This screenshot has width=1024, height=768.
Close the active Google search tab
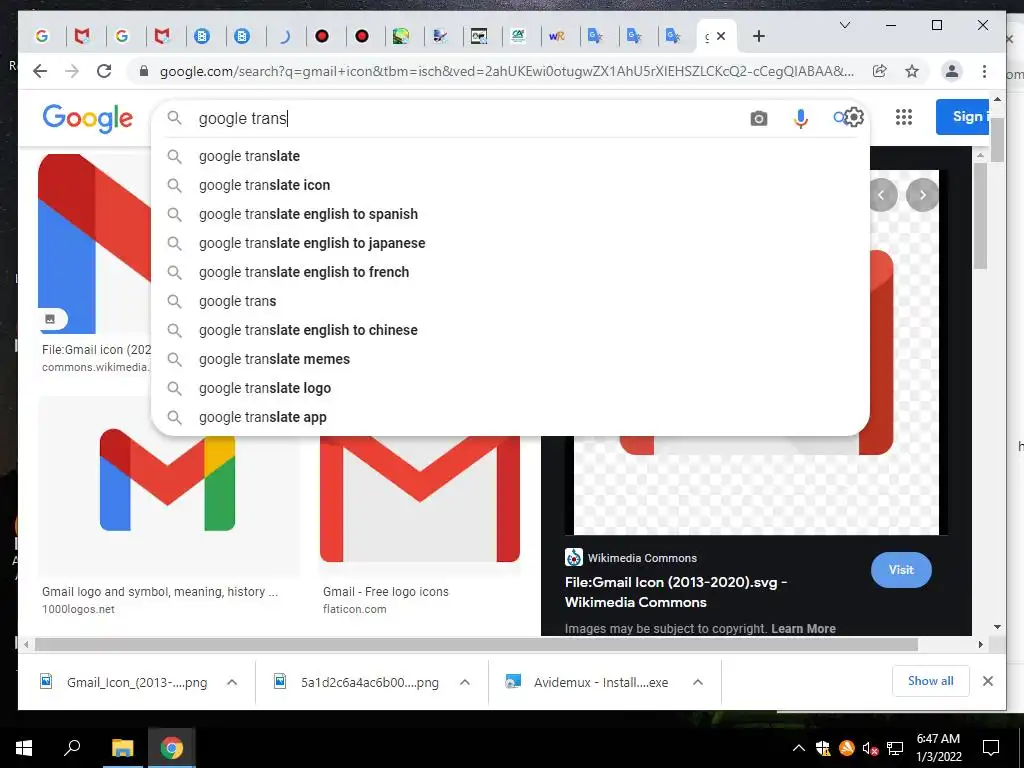(x=721, y=36)
